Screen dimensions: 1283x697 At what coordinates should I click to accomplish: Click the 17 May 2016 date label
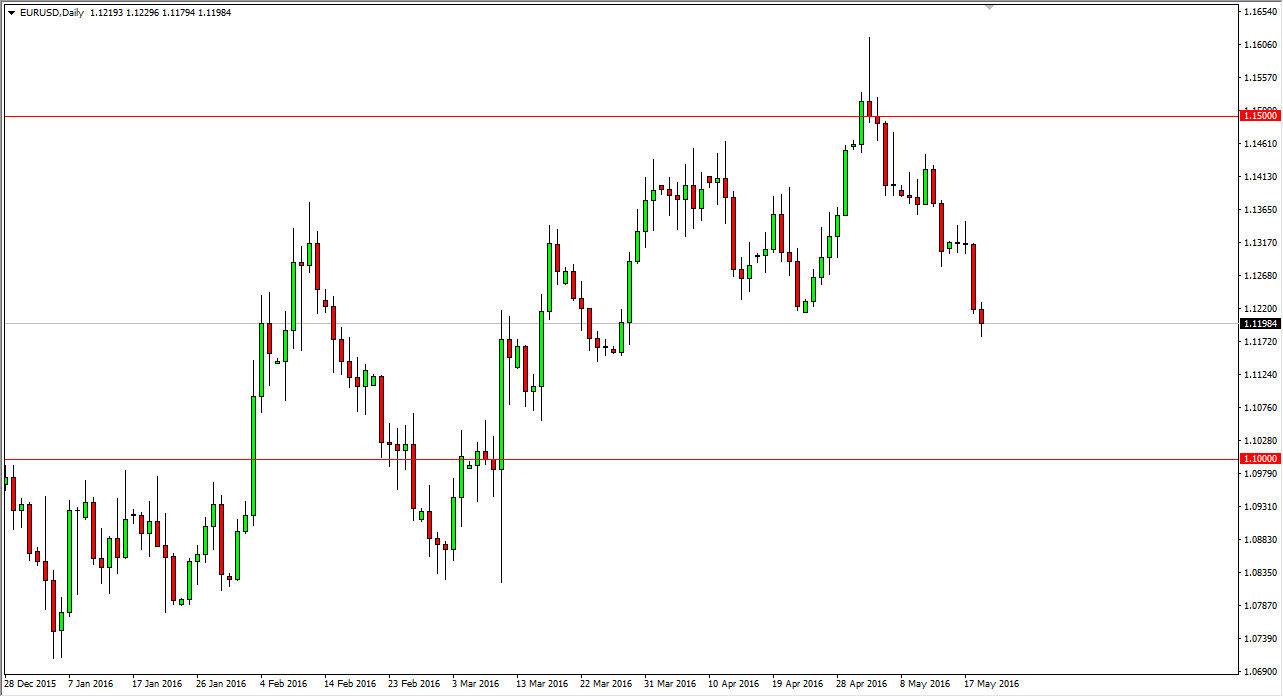pyautogui.click(x=991, y=685)
